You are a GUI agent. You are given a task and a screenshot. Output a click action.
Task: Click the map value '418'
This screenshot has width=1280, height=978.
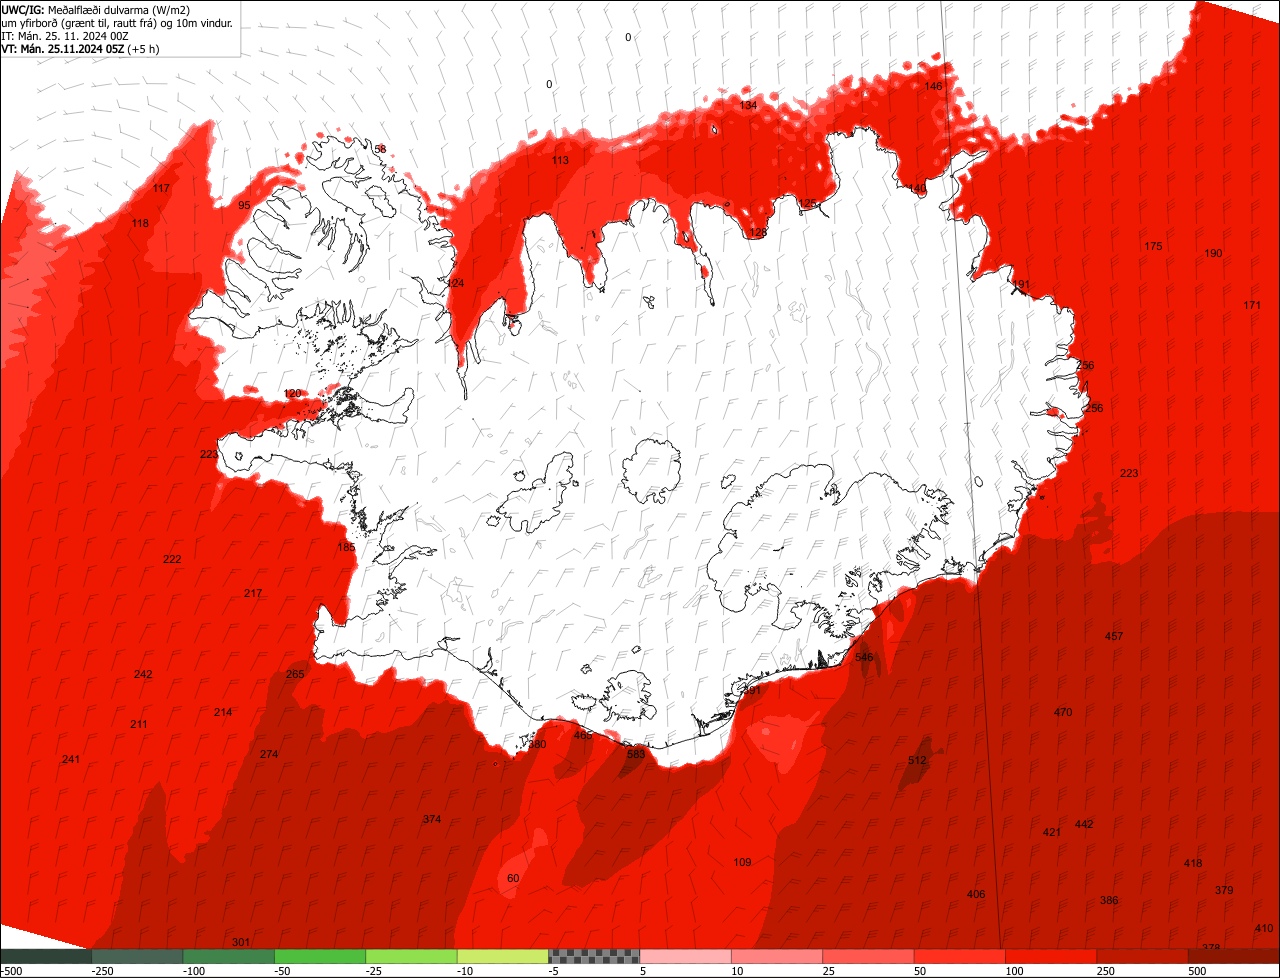[x=1193, y=863]
